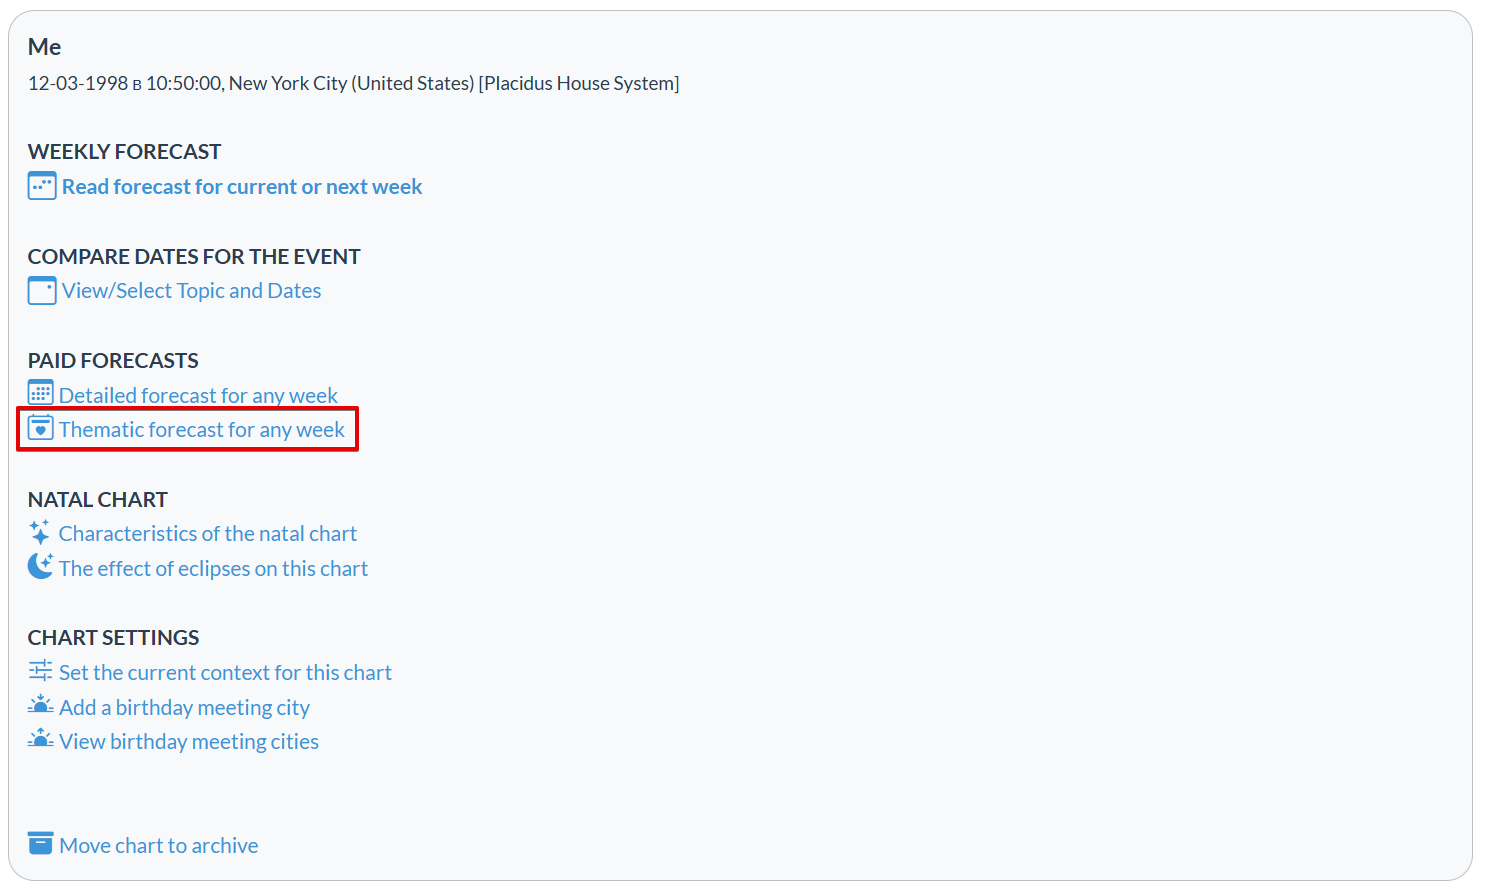Screen dimensions: 1487x889
Task: Choose Add a birthday meeting city
Action: coord(184,708)
